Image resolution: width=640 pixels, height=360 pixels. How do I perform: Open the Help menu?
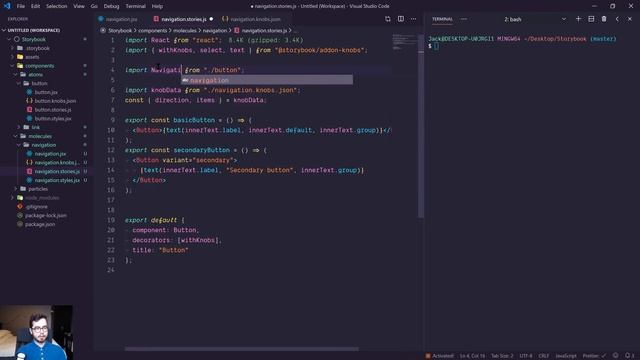pyautogui.click(x=157, y=6)
